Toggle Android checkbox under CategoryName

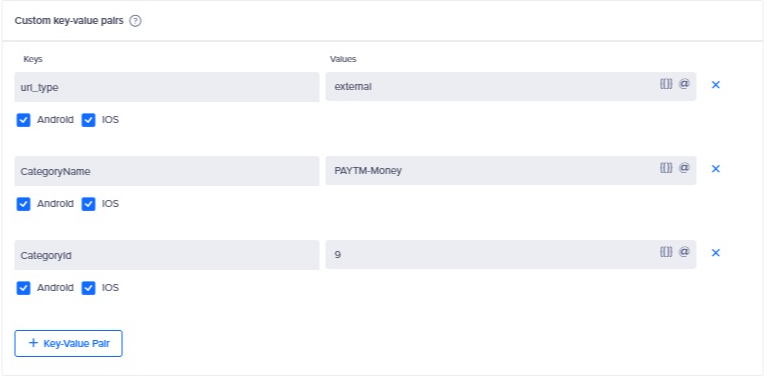click(x=24, y=204)
